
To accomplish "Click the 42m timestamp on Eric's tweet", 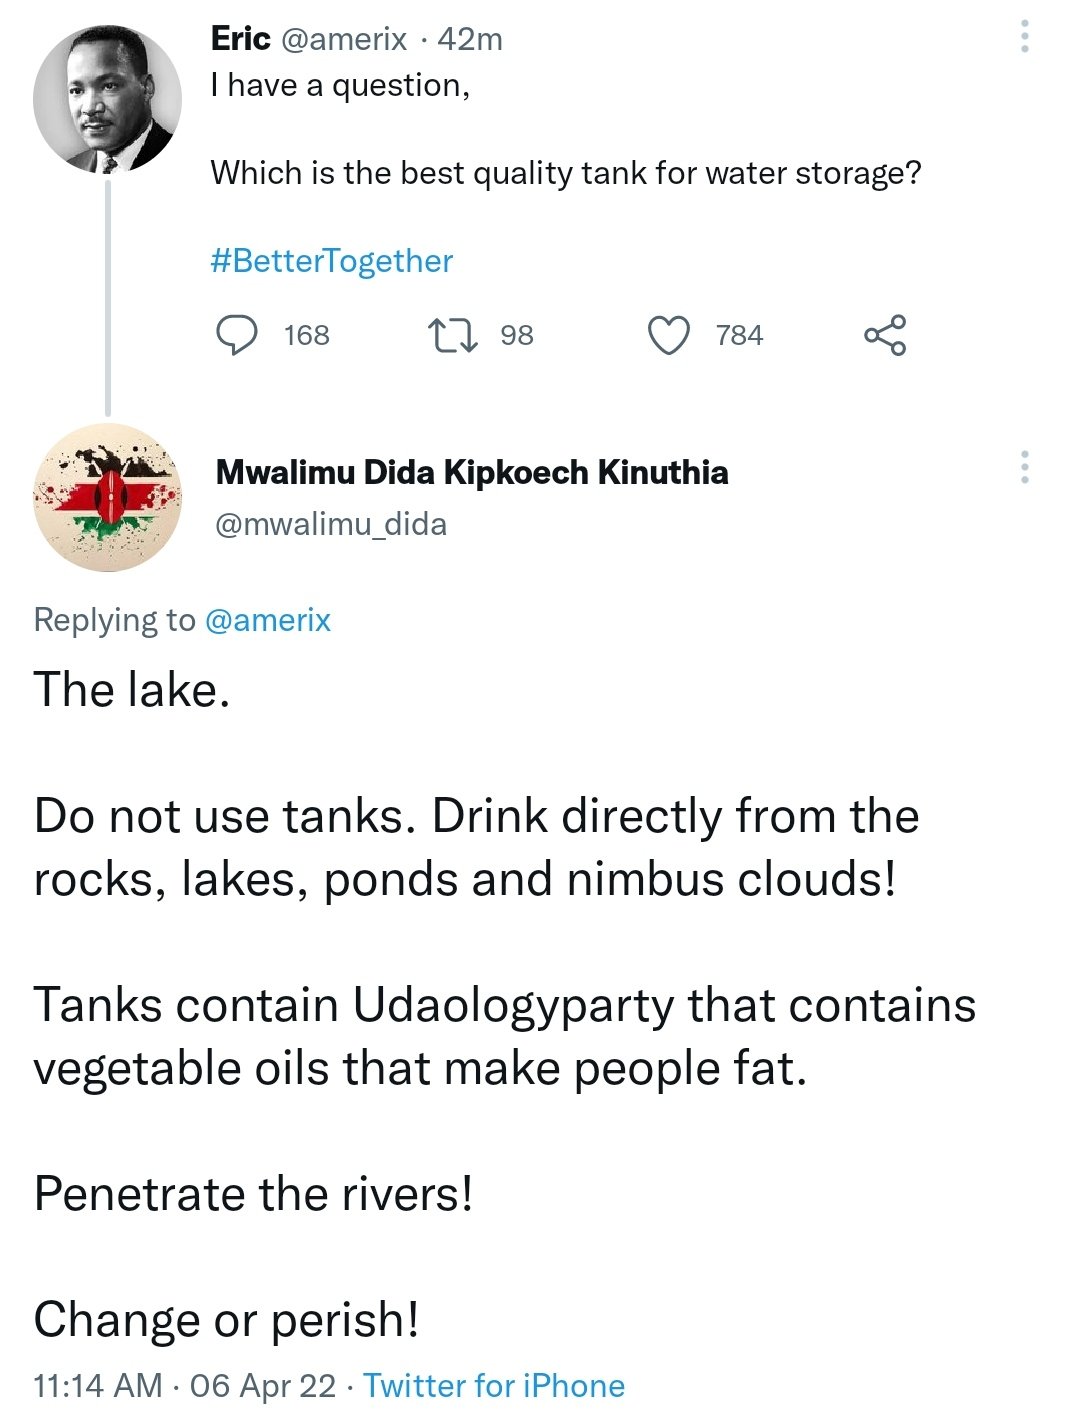I will click(470, 39).
